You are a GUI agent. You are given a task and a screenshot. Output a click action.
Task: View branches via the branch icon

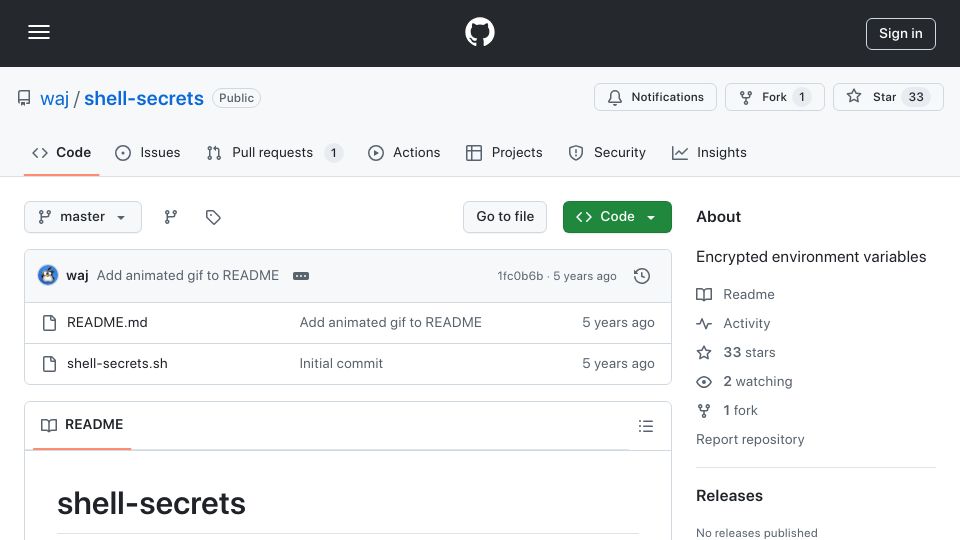pos(171,217)
